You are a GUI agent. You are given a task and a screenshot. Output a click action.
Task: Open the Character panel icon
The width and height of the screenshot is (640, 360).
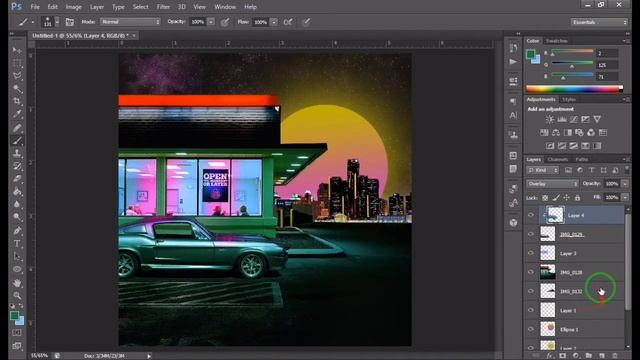tap(513, 116)
